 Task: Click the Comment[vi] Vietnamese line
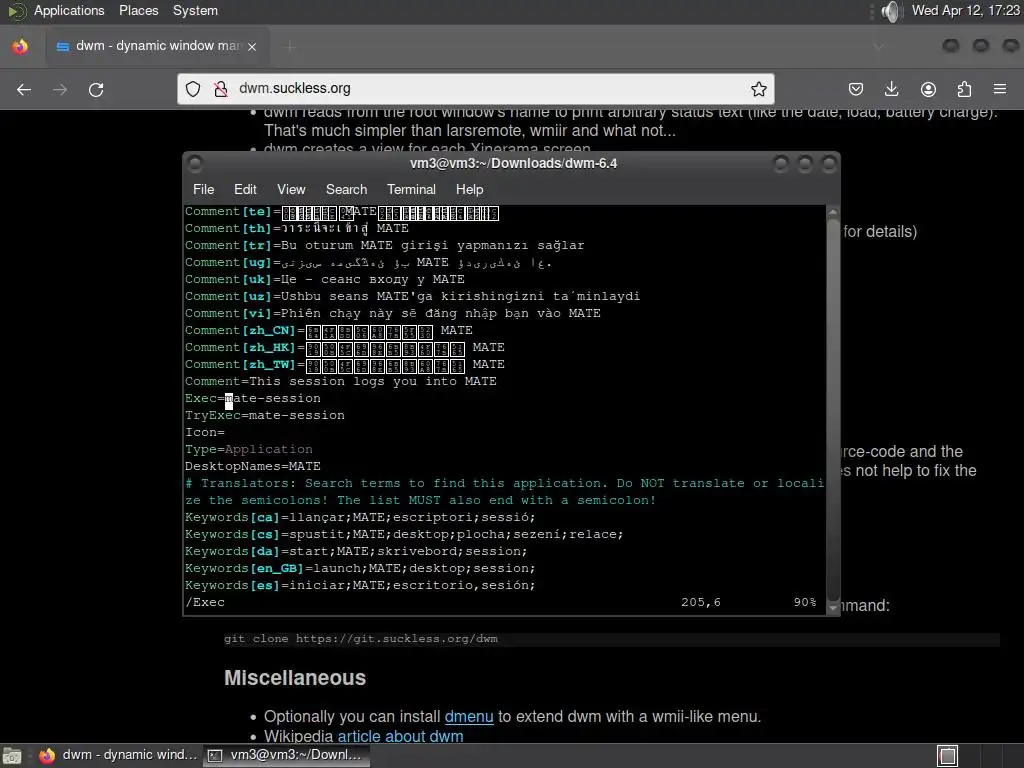(392, 313)
